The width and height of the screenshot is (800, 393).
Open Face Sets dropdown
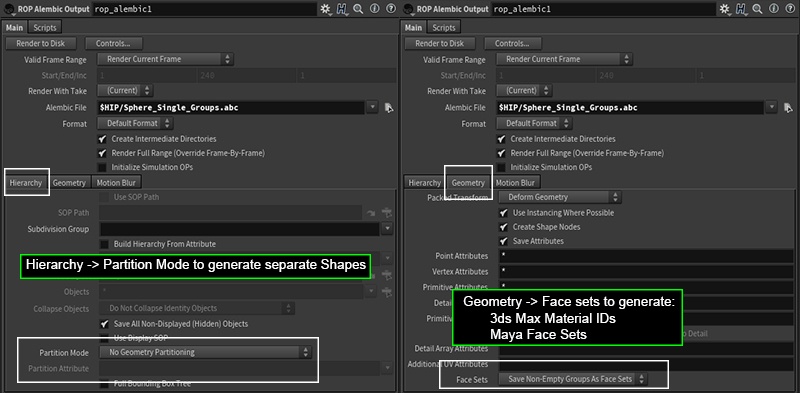574,379
